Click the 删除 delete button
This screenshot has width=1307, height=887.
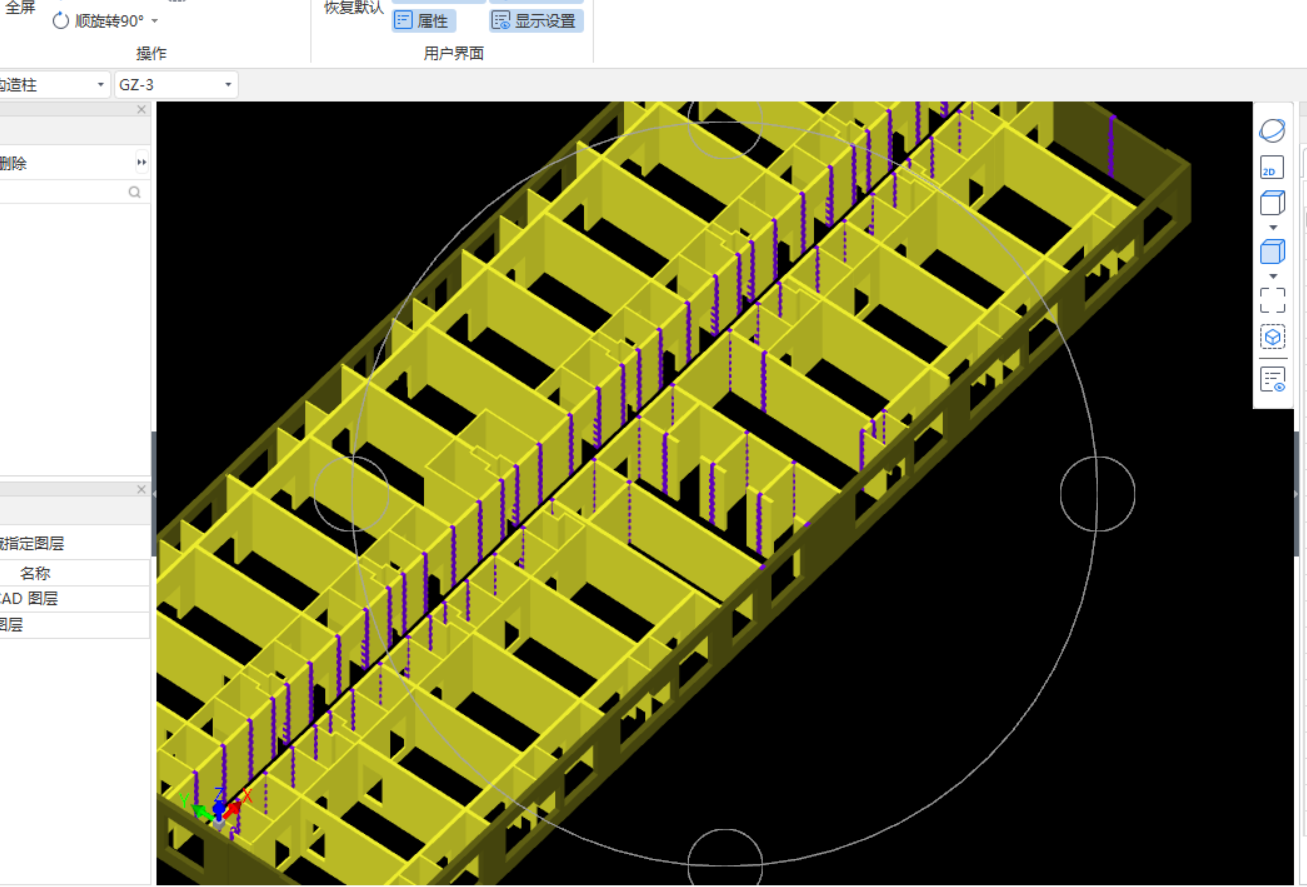point(13,164)
